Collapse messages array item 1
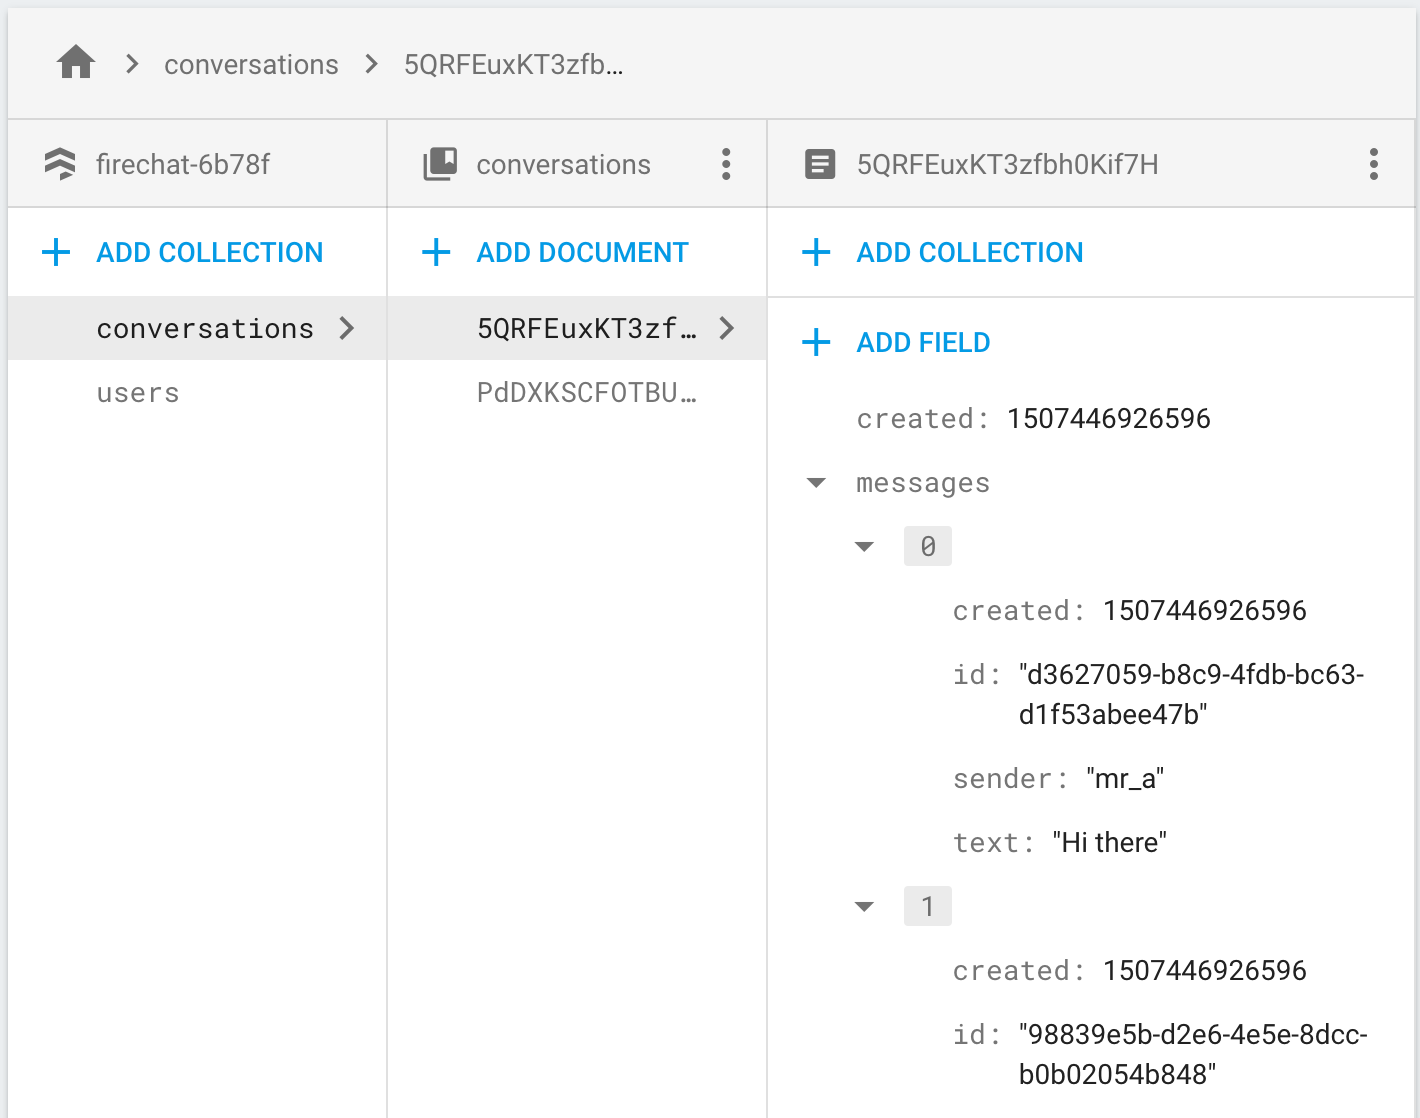 pyautogui.click(x=864, y=907)
